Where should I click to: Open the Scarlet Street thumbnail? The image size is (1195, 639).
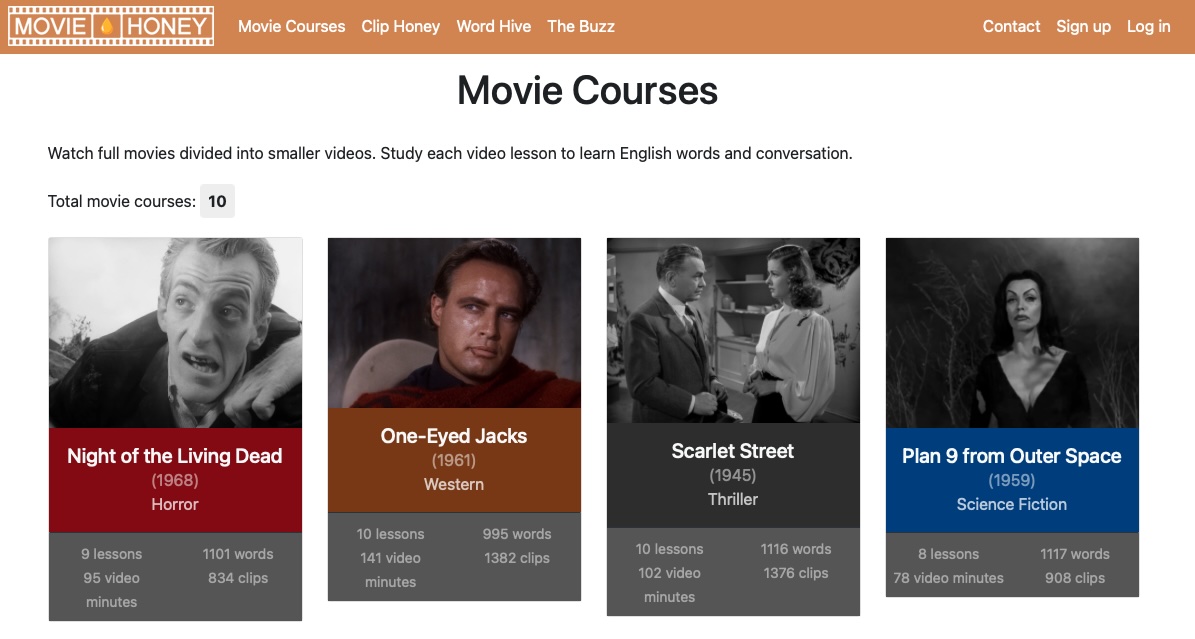point(733,330)
